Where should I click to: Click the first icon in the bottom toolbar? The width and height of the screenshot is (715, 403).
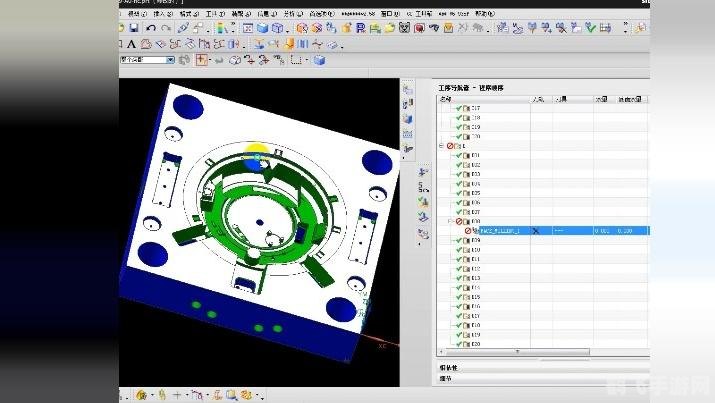142,395
